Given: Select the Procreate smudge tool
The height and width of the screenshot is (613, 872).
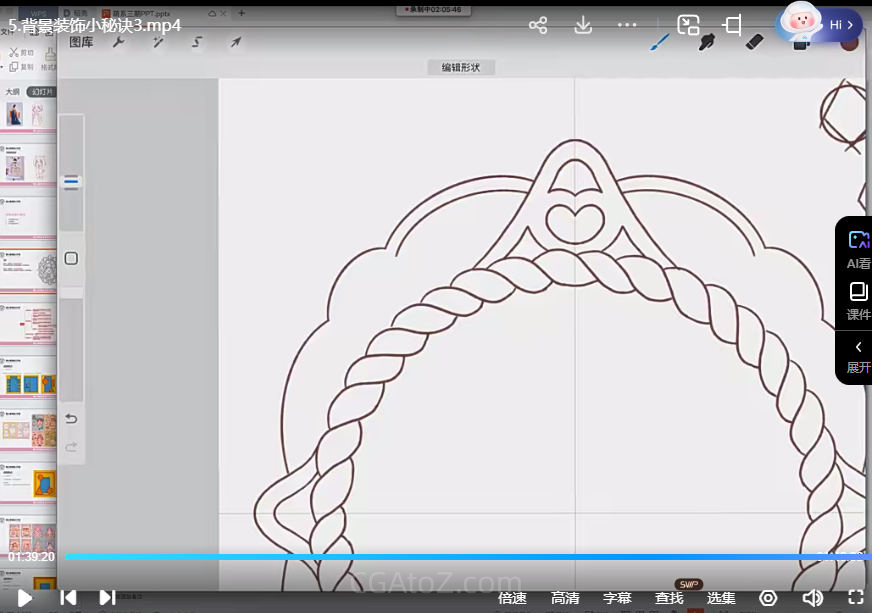Looking at the screenshot, I should 707,42.
